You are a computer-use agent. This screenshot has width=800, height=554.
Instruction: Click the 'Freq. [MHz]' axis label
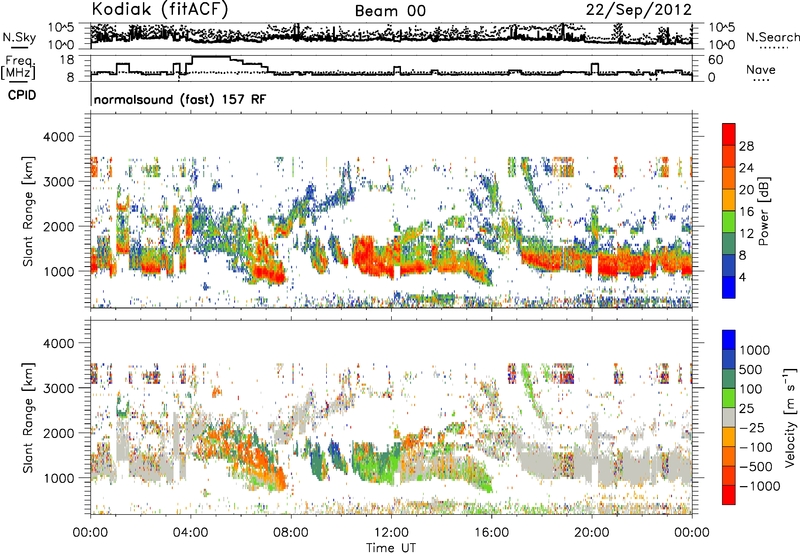[x=19, y=68]
